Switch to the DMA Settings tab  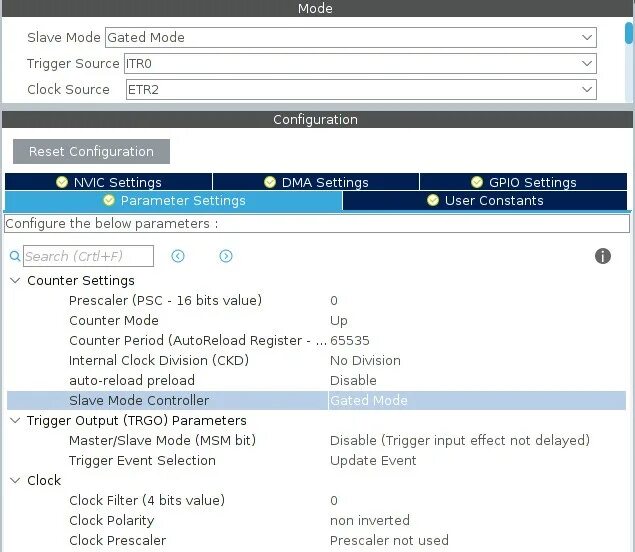(316, 182)
